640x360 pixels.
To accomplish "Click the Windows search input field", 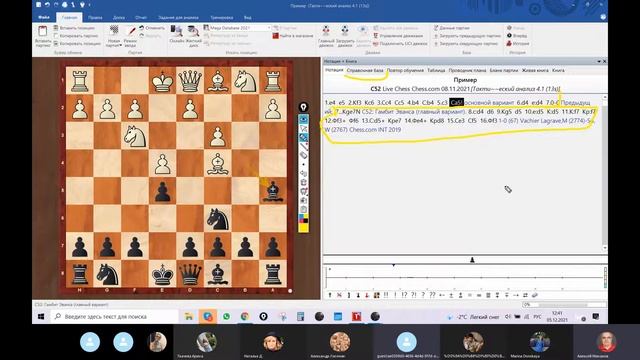I will coord(114,316).
